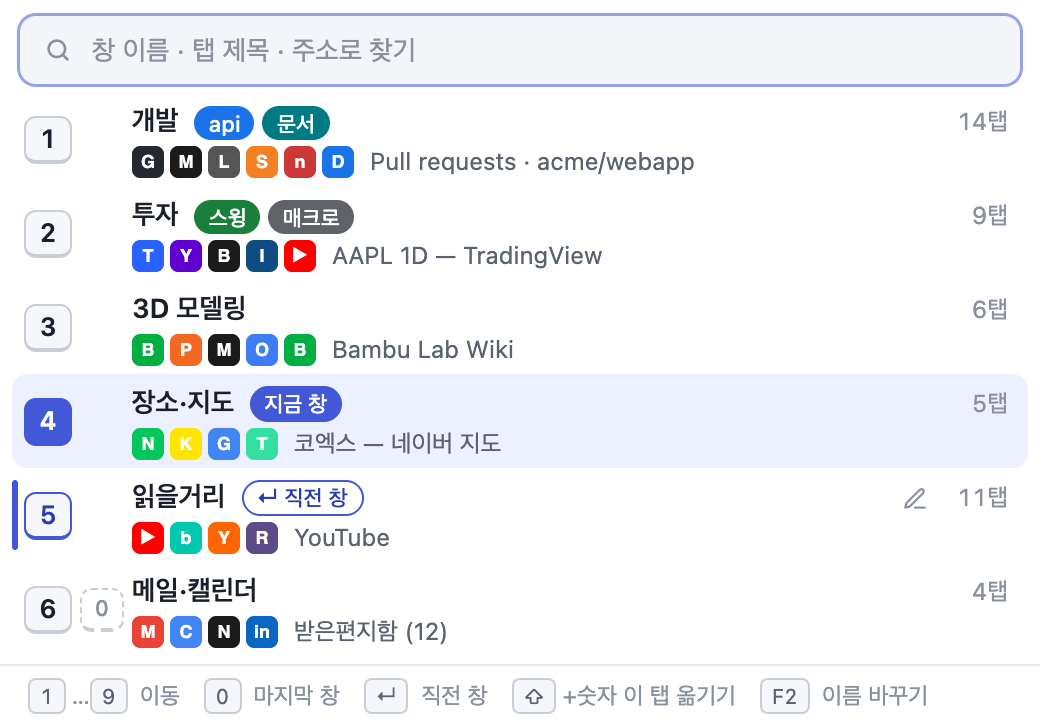Select the blue T favicon in 투자 row
Image resolution: width=1040 pixels, height=728 pixels.
coord(148,256)
